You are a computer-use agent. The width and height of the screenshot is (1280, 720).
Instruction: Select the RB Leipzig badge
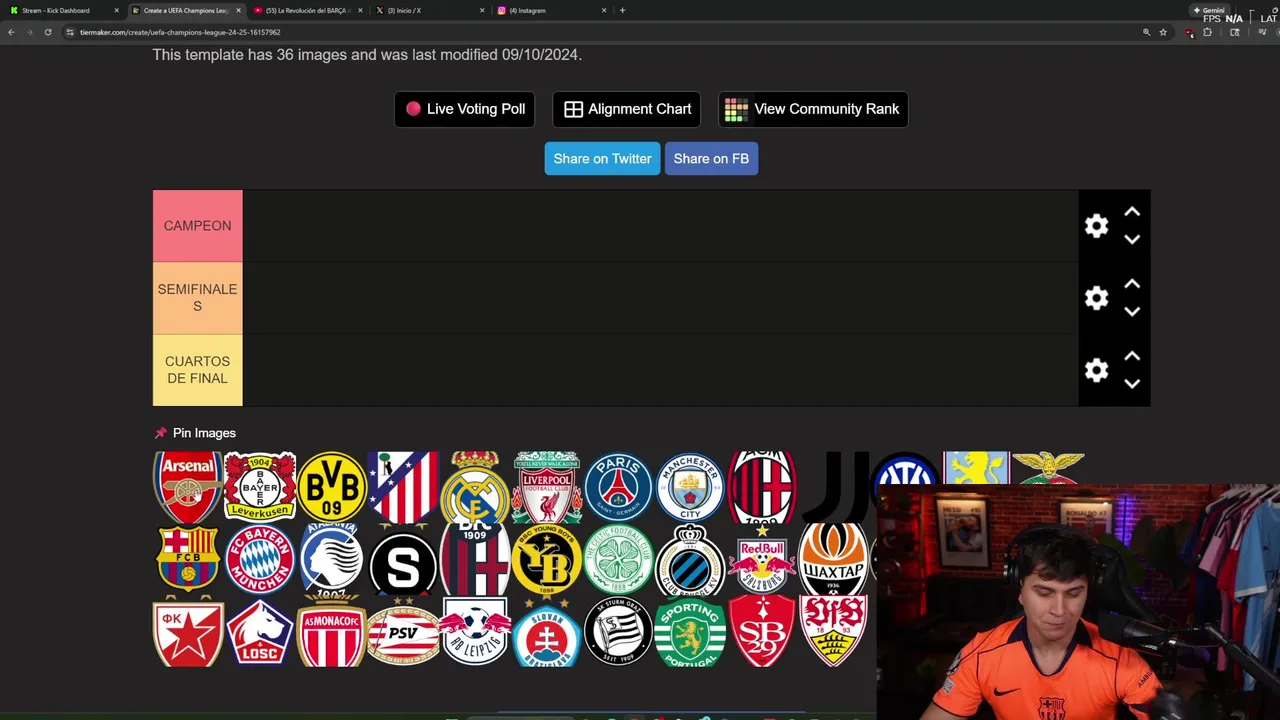click(475, 631)
